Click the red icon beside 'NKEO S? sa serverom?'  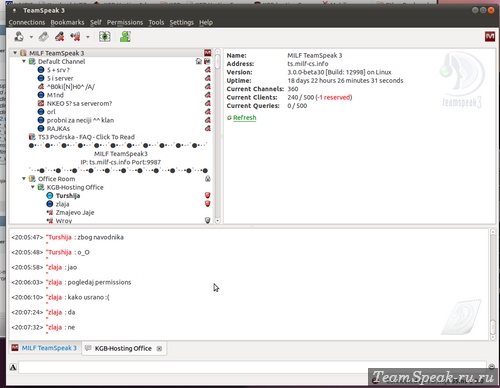[41, 103]
